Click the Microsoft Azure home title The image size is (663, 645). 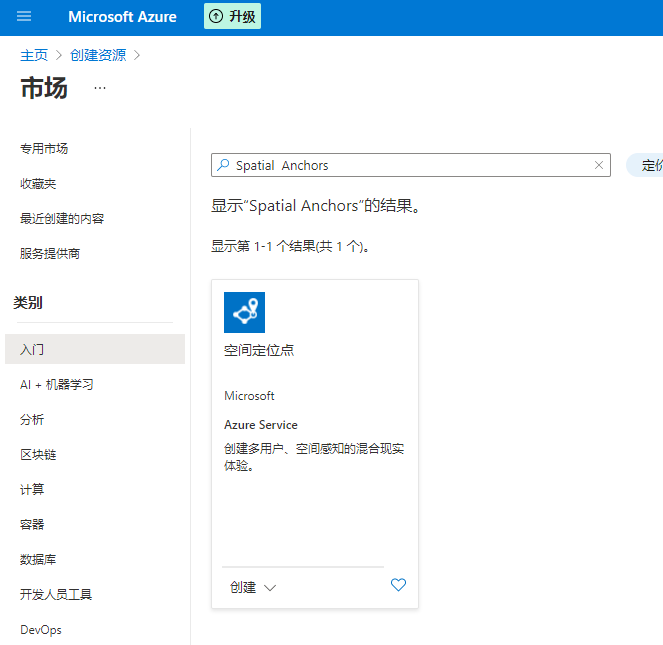(x=122, y=16)
